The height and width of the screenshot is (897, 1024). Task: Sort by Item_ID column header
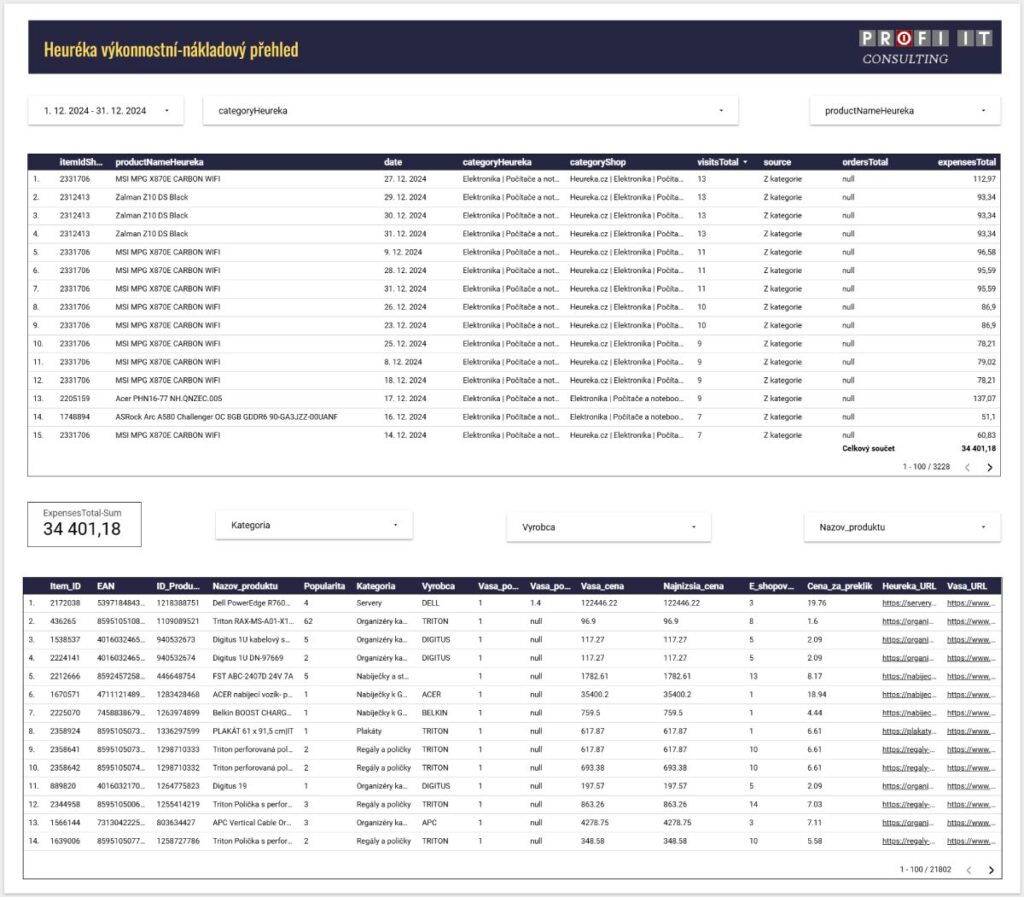coord(65,586)
